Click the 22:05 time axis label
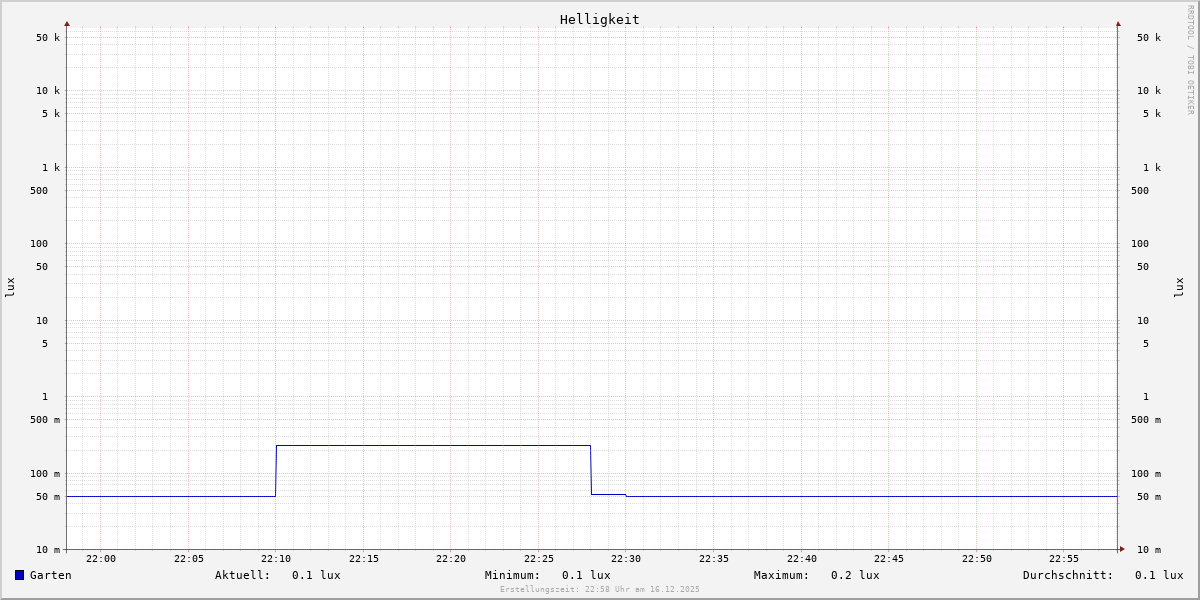1200x600 pixels. [189, 559]
